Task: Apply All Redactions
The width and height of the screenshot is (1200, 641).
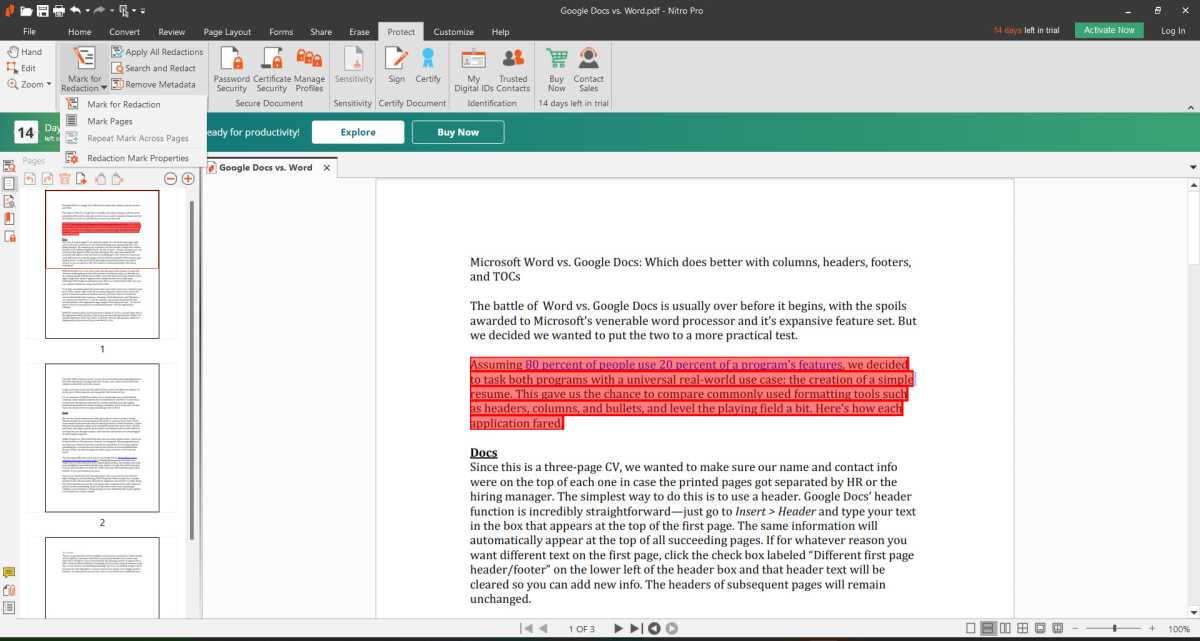Action: pos(157,52)
